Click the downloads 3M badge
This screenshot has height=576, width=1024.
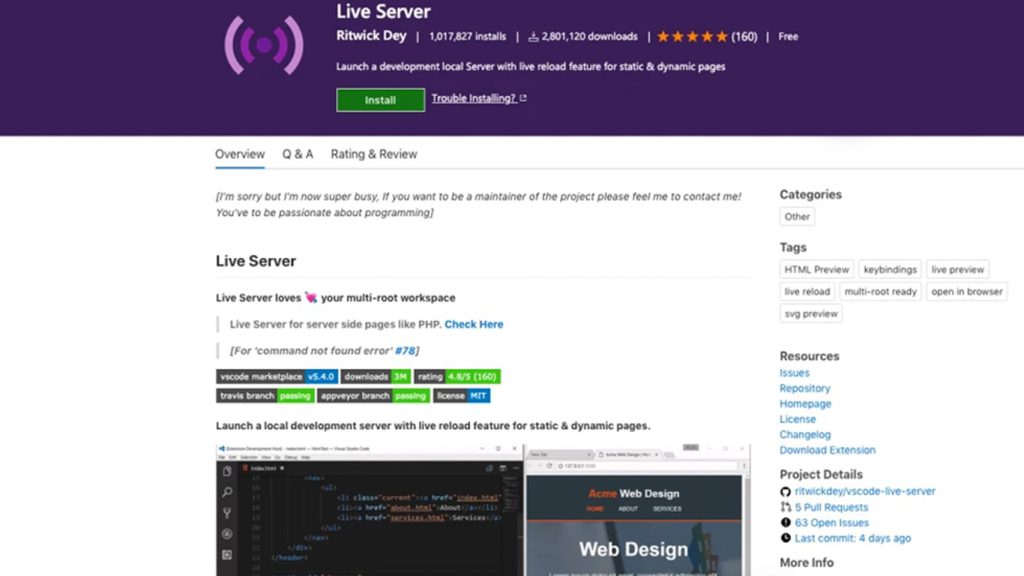[x=376, y=377]
